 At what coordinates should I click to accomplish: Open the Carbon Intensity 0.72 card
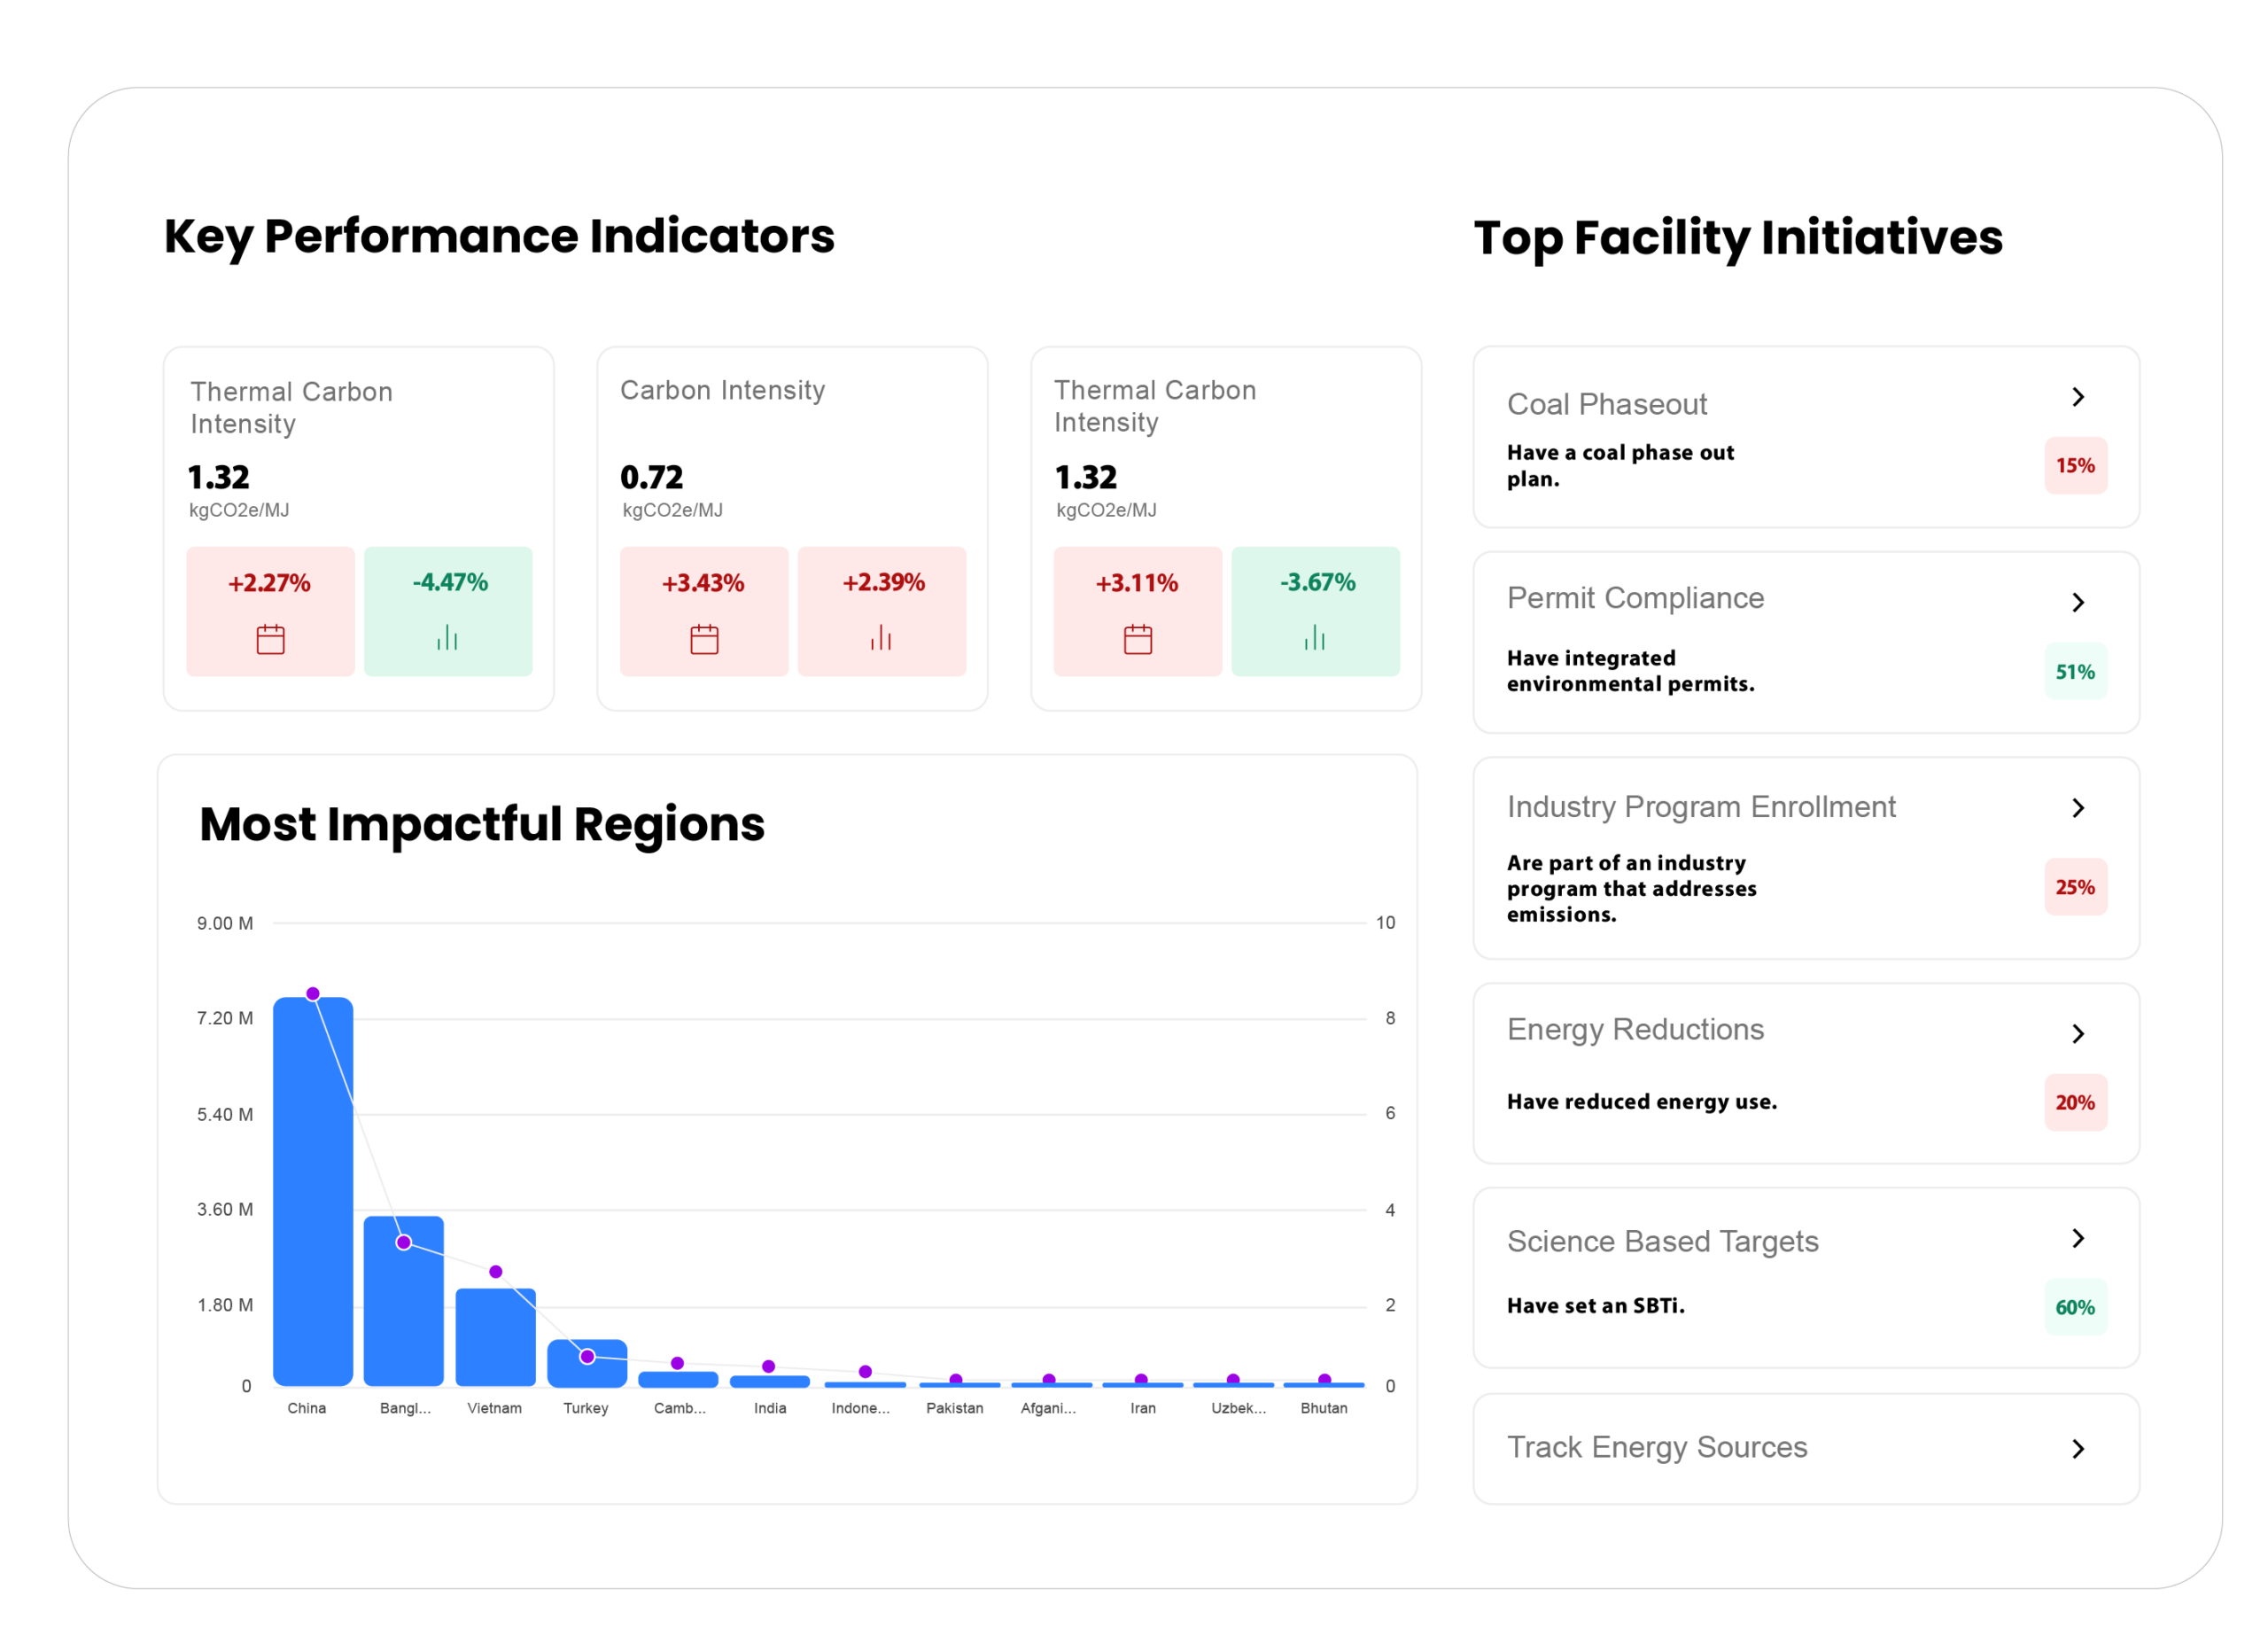(x=792, y=529)
